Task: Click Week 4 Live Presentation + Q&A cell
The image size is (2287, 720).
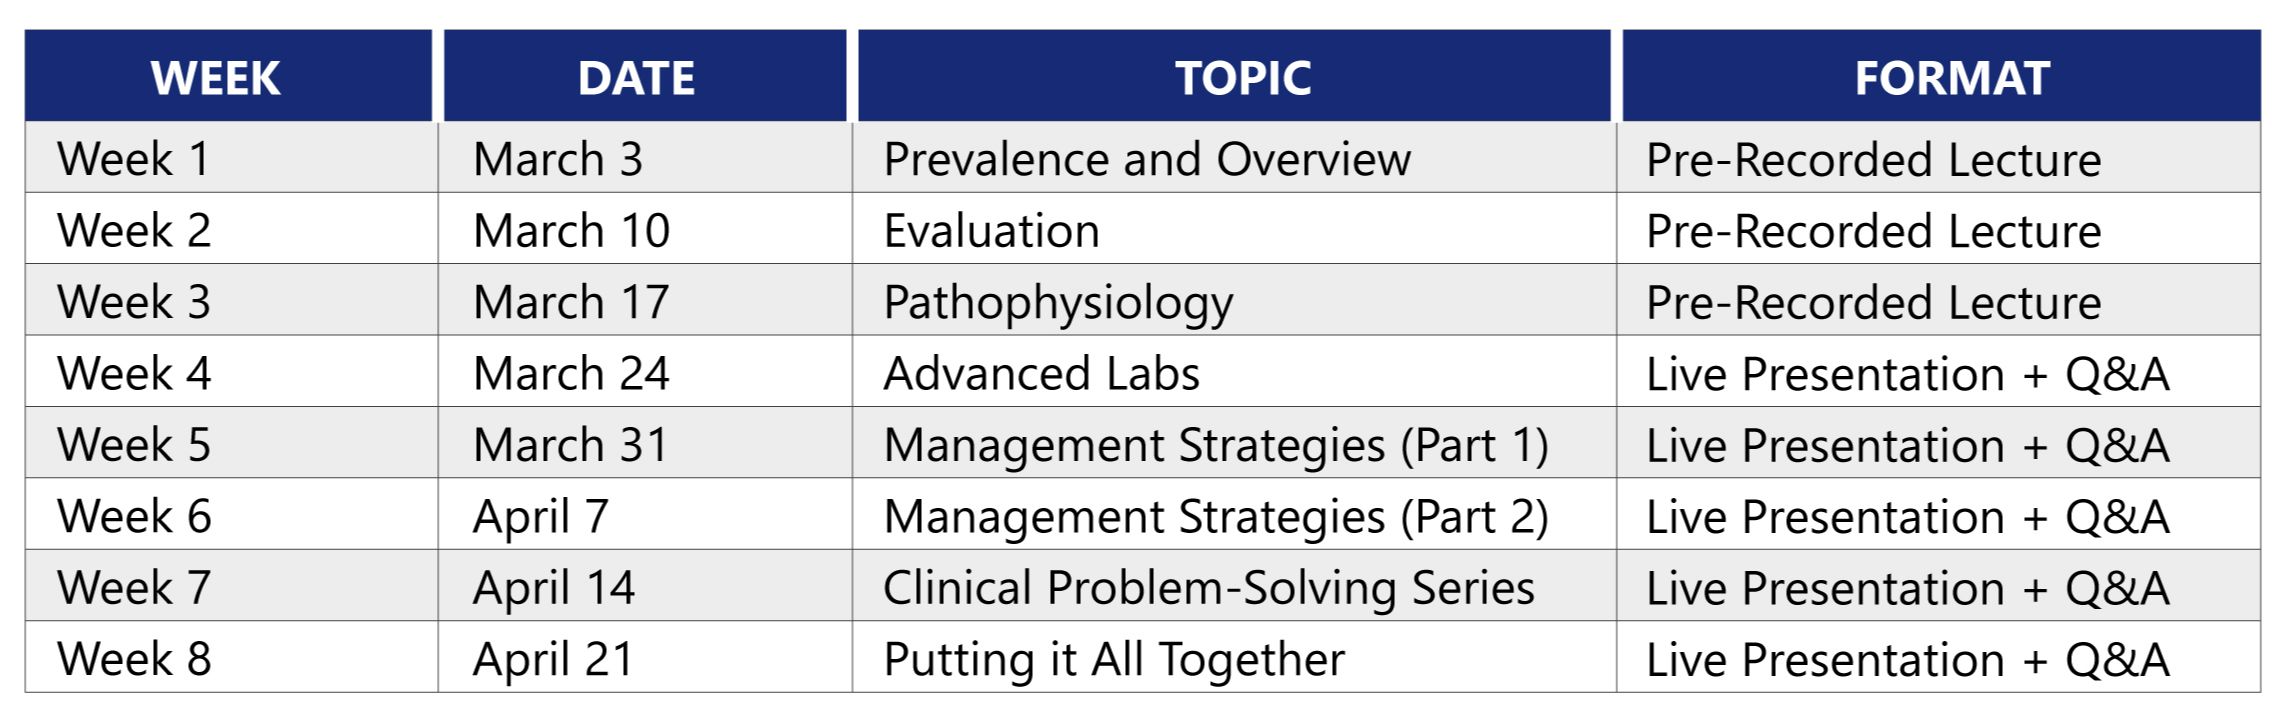Action: (1939, 371)
